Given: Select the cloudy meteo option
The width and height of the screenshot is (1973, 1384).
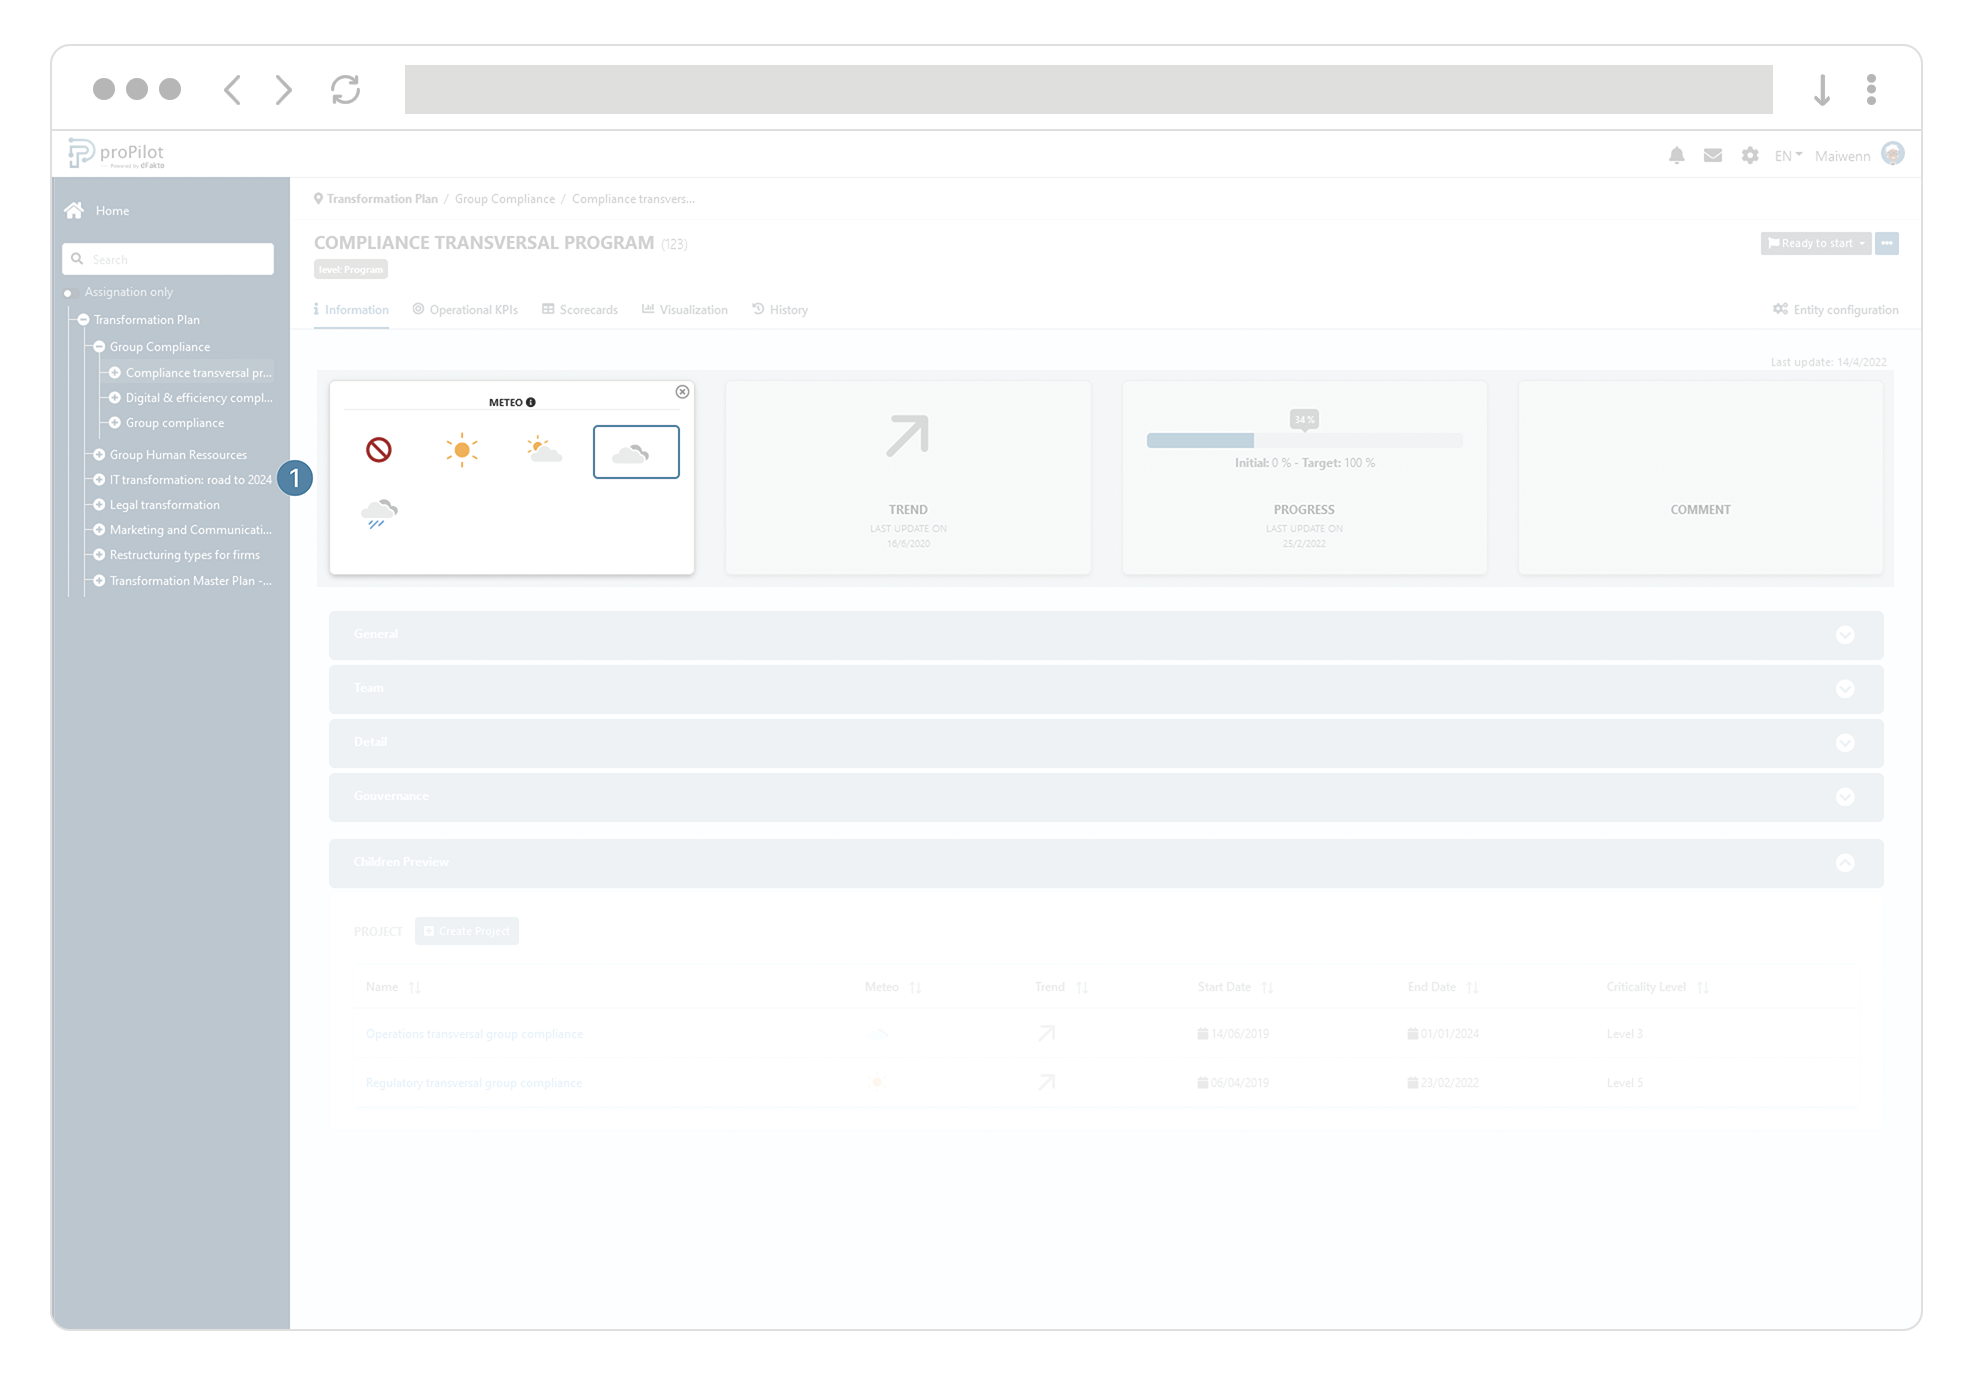Looking at the screenshot, I should coord(635,452).
